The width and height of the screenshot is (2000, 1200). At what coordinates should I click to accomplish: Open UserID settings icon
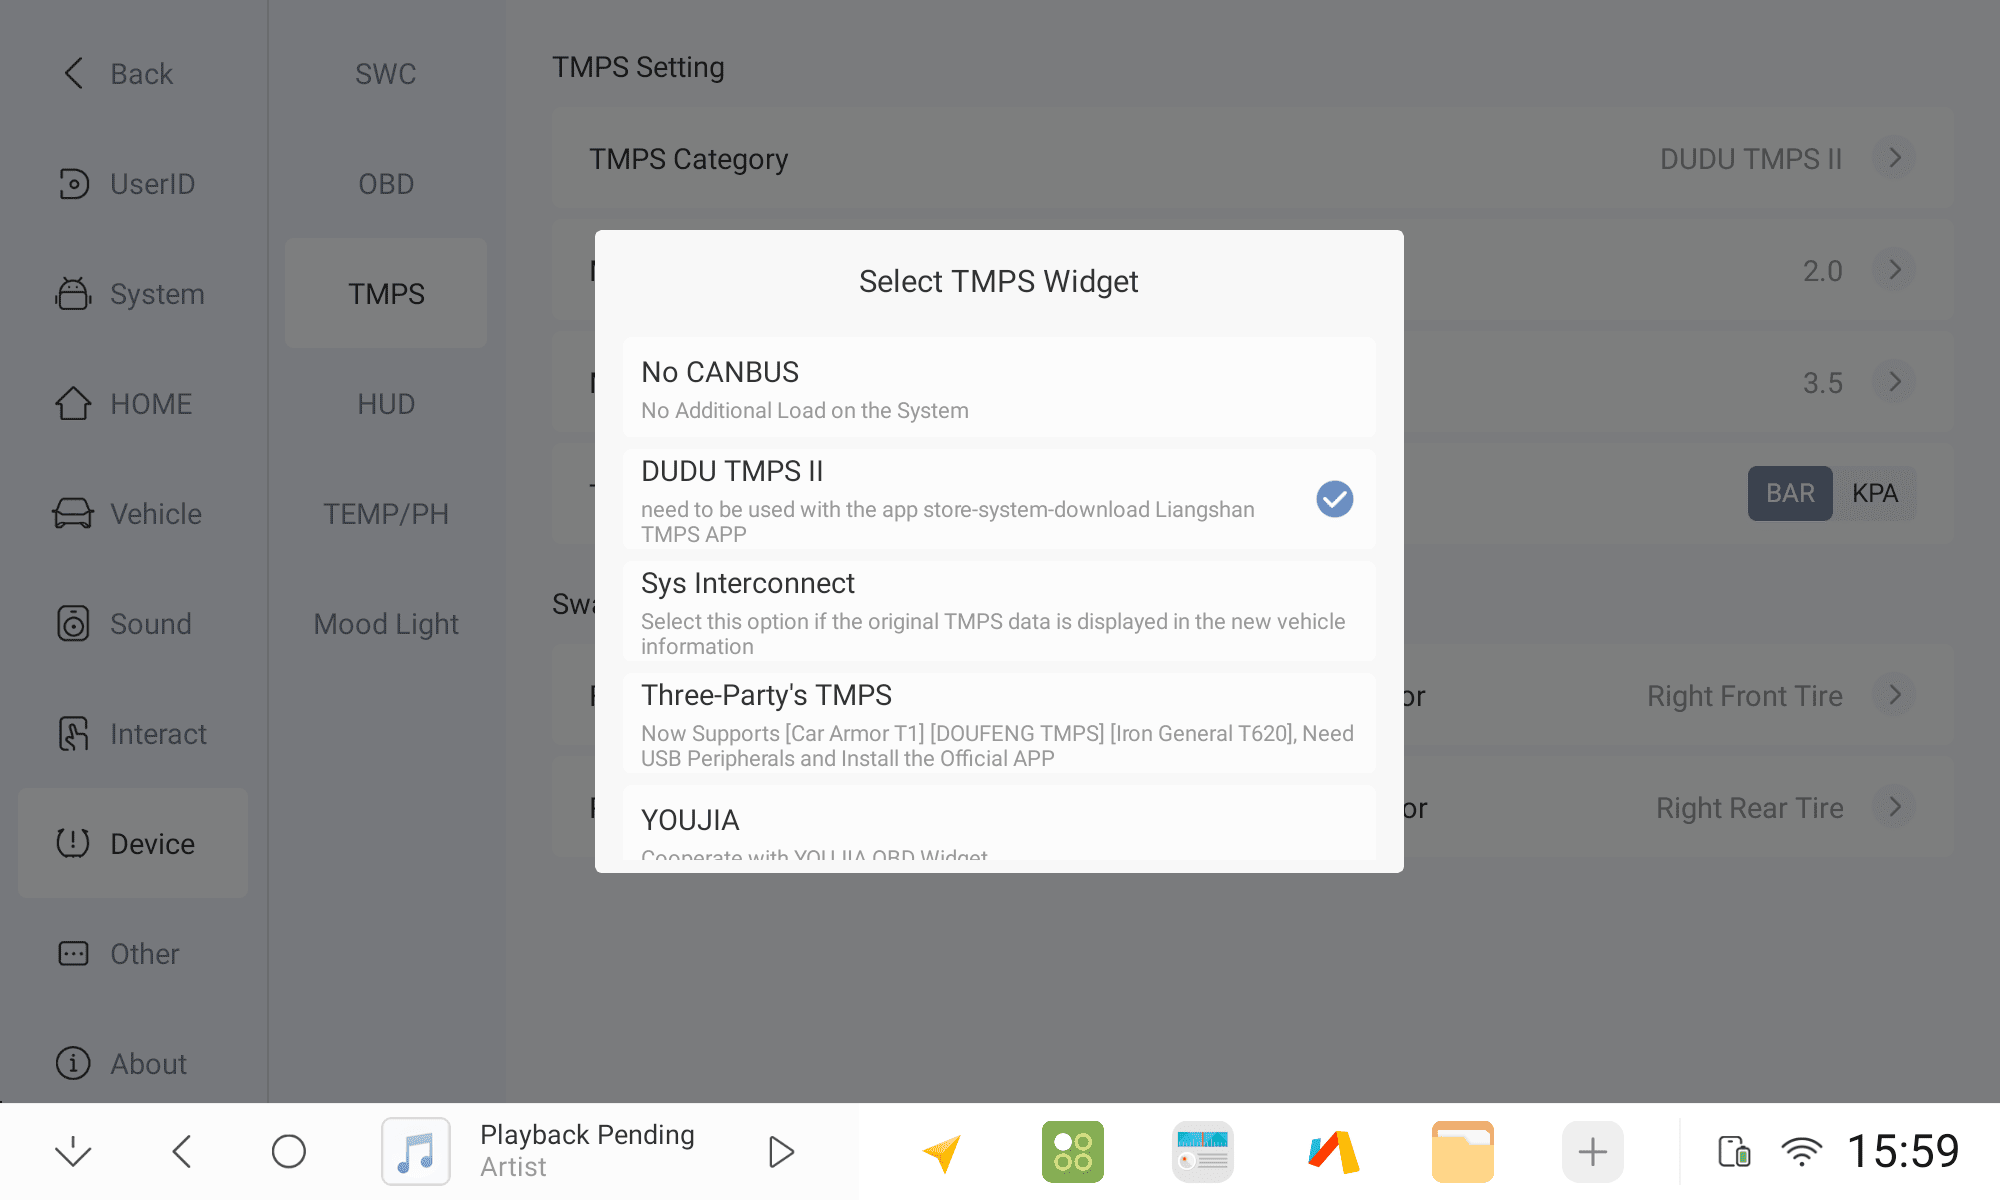(x=74, y=183)
